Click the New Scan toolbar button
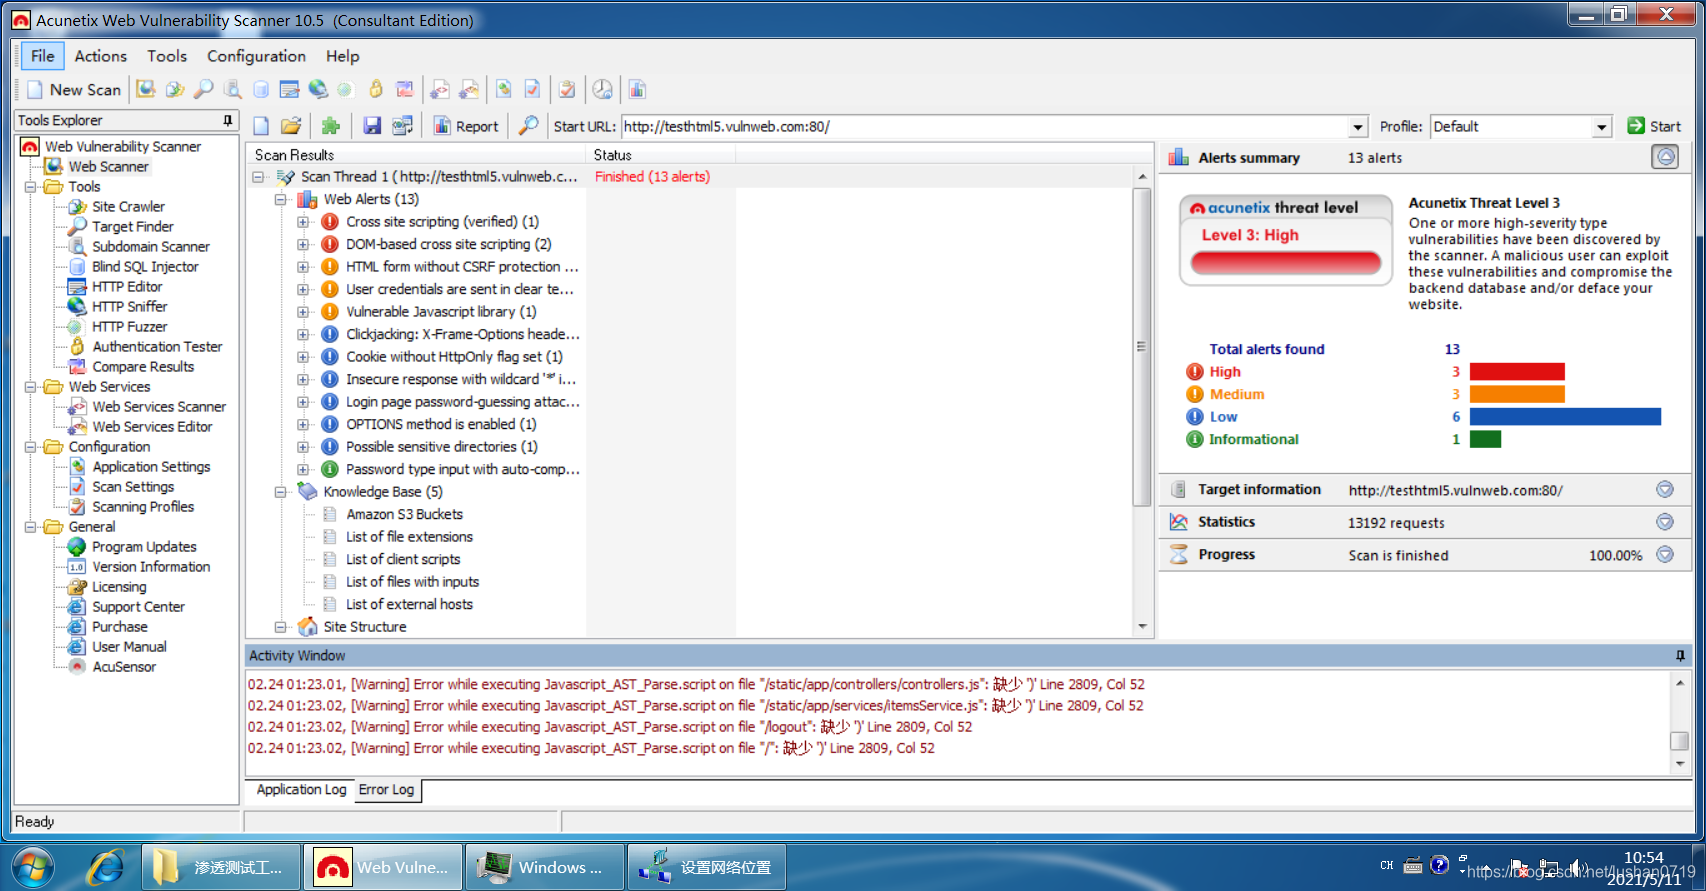Screen dimensions: 1706x891 tap(73, 90)
